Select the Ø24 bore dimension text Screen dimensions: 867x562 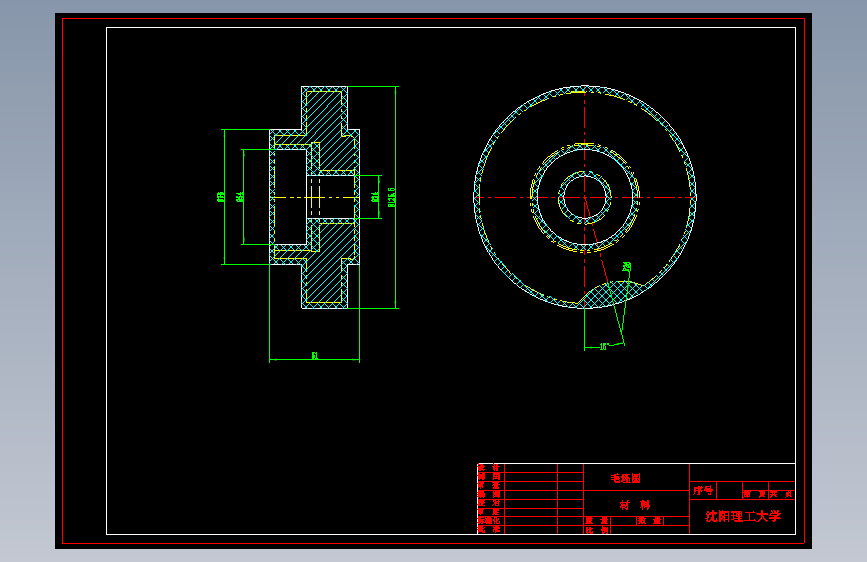pos(375,197)
